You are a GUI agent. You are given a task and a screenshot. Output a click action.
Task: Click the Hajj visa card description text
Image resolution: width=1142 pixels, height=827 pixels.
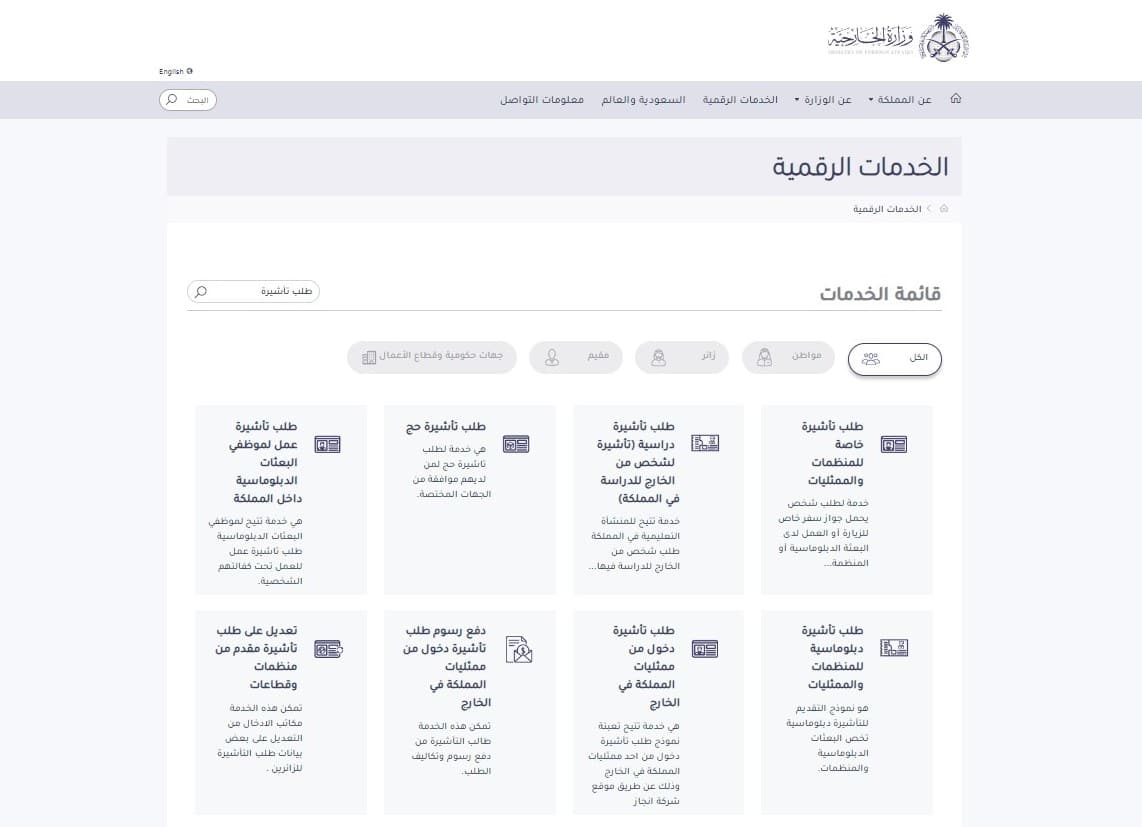coord(452,471)
